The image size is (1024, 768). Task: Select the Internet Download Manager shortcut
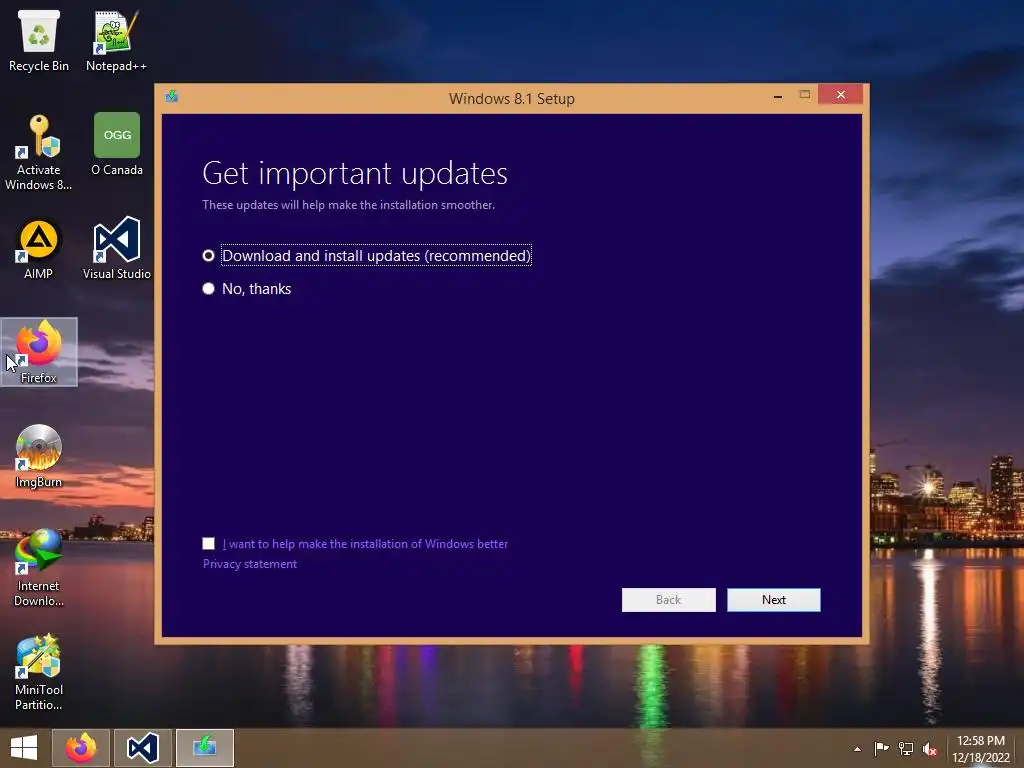(39, 568)
